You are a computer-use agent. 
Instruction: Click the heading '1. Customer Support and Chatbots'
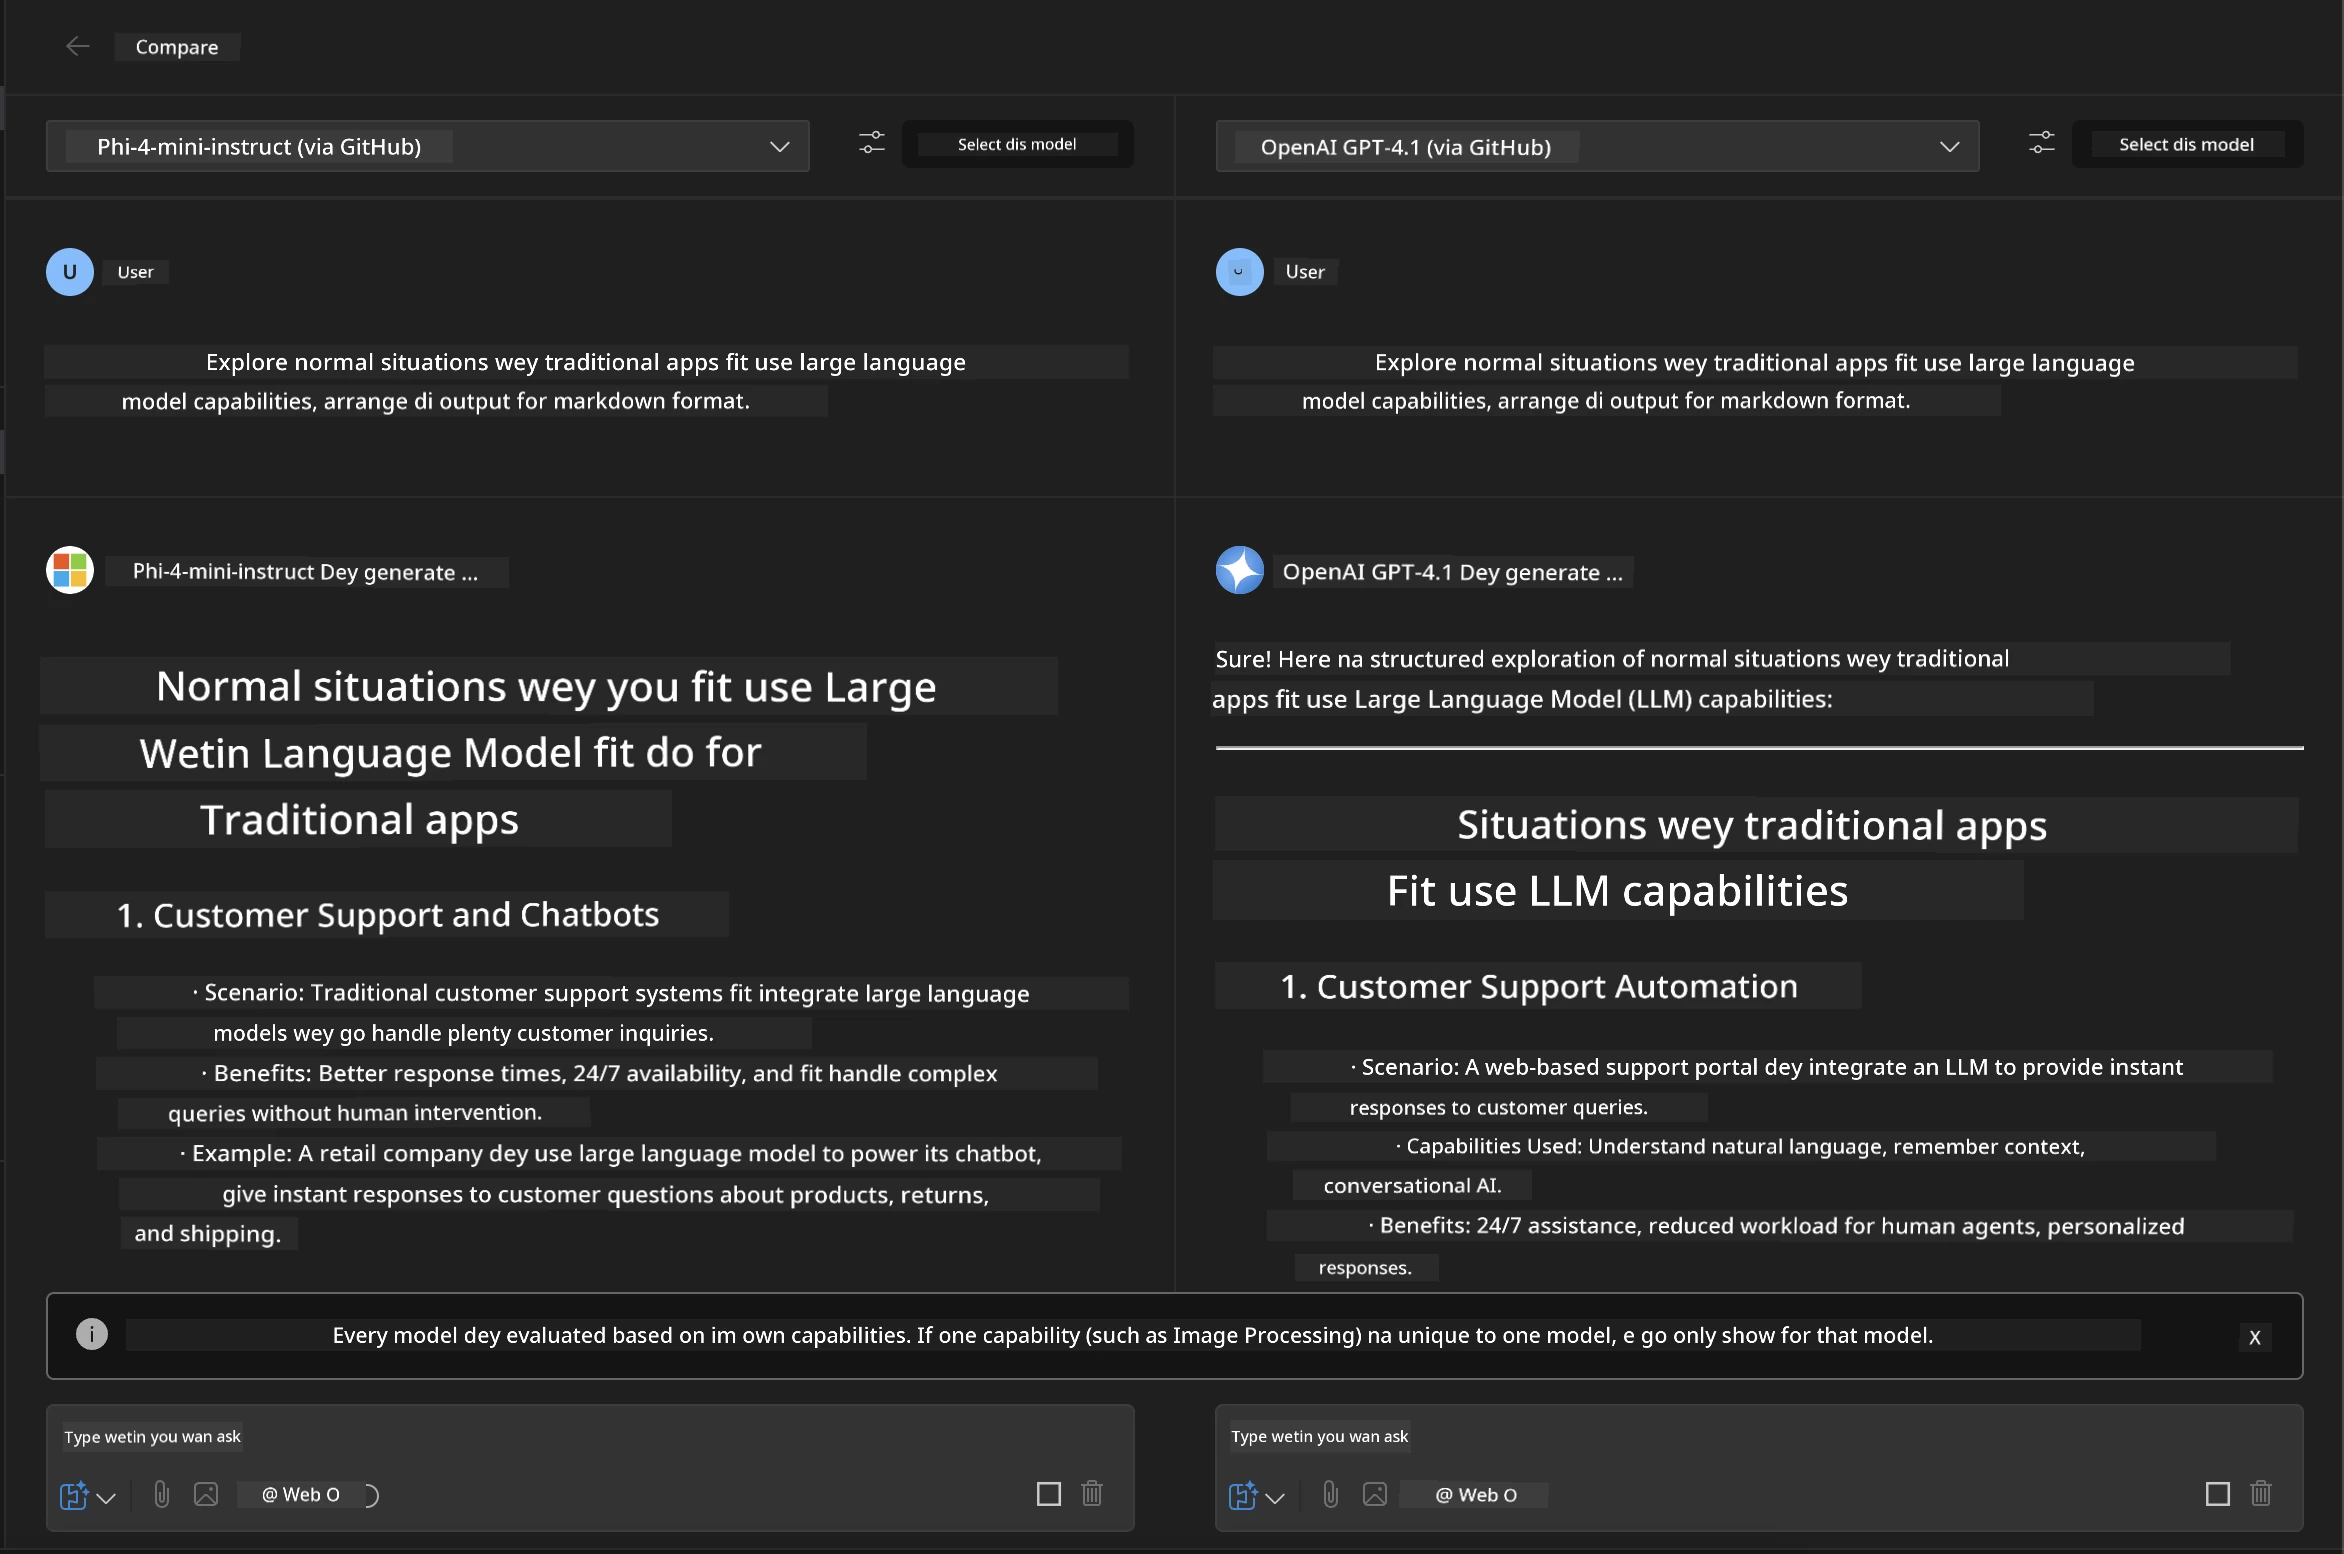387,914
